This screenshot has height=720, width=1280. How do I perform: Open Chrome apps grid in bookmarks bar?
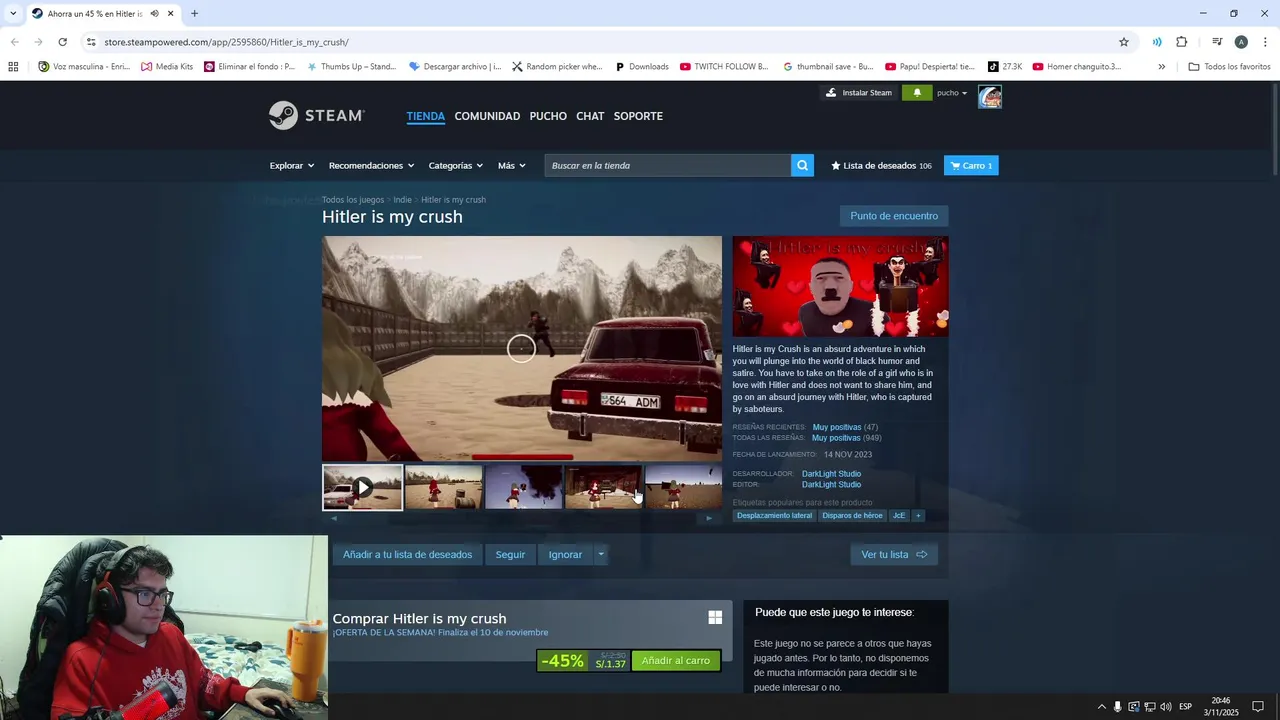point(13,67)
